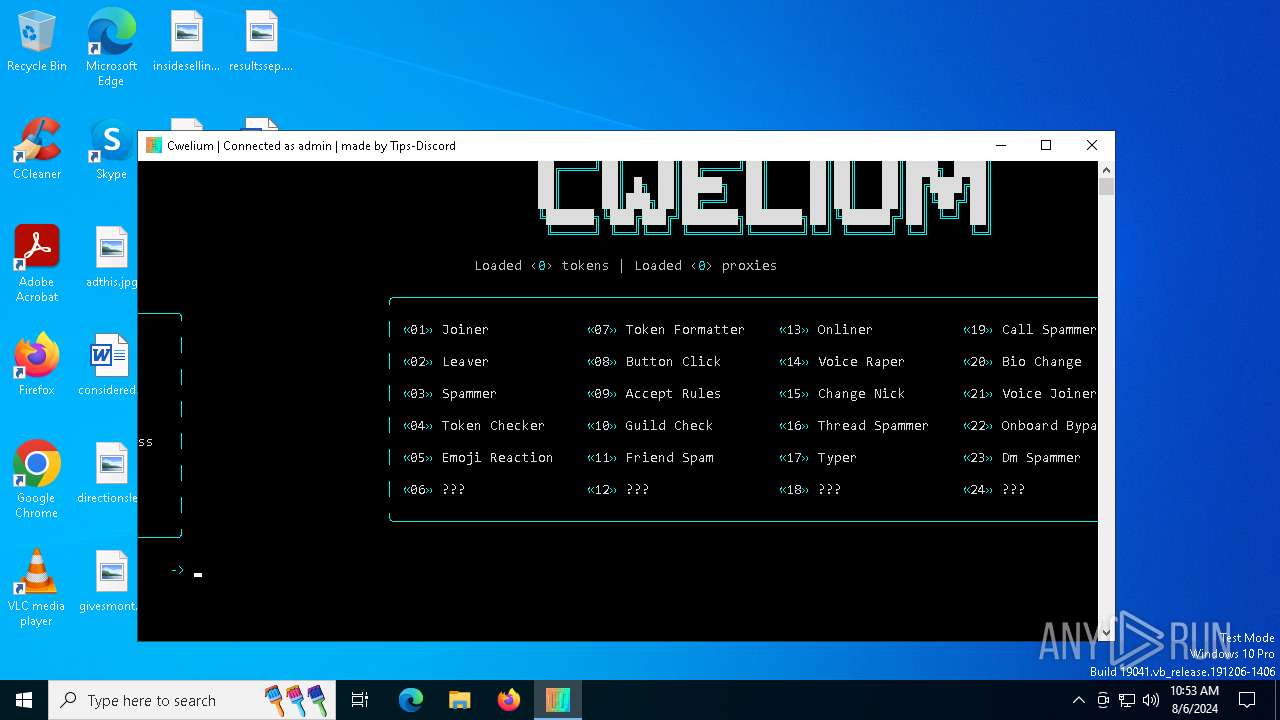
Task: Select the givesmont... image file
Action: 108,581
